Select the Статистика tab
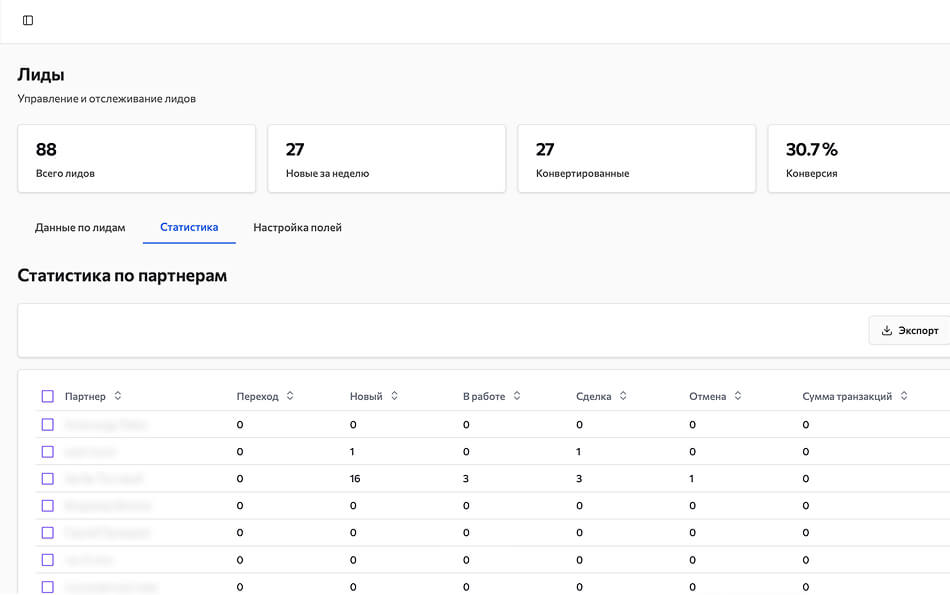950x595 pixels. click(x=189, y=228)
